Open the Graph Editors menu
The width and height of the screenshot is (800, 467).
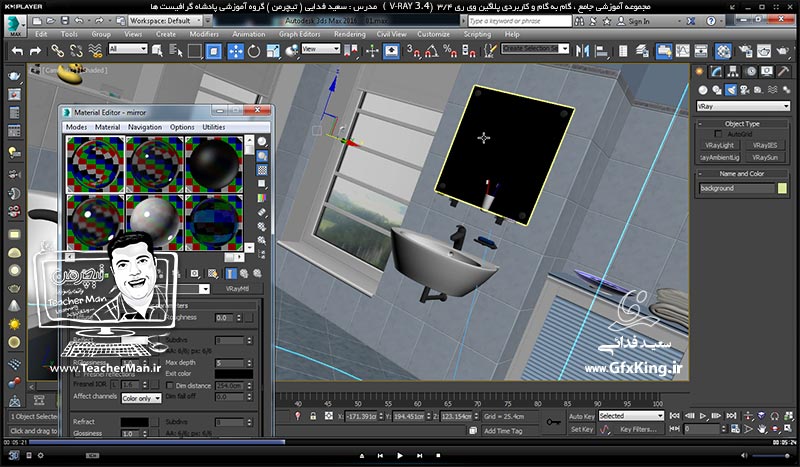pos(299,34)
